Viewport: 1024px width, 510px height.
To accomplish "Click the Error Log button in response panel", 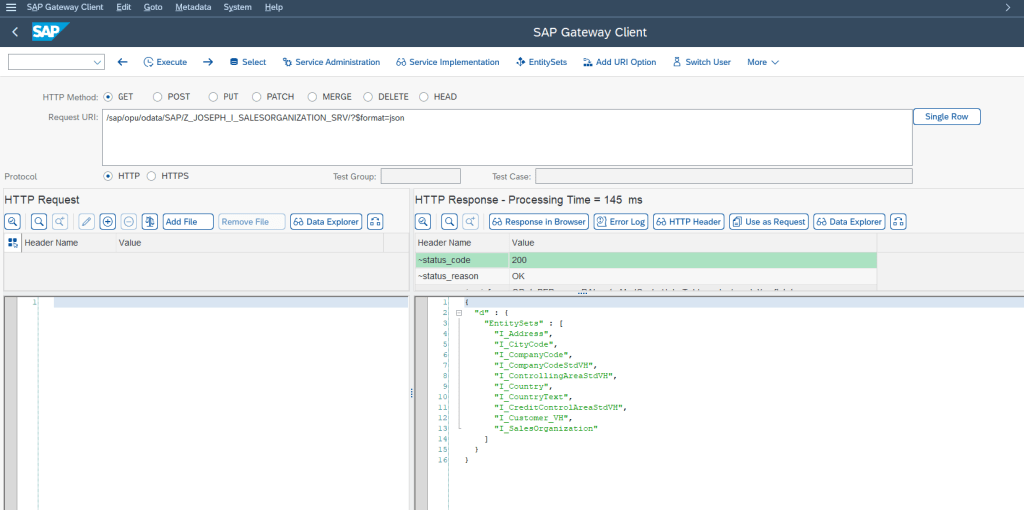I will click(620, 221).
